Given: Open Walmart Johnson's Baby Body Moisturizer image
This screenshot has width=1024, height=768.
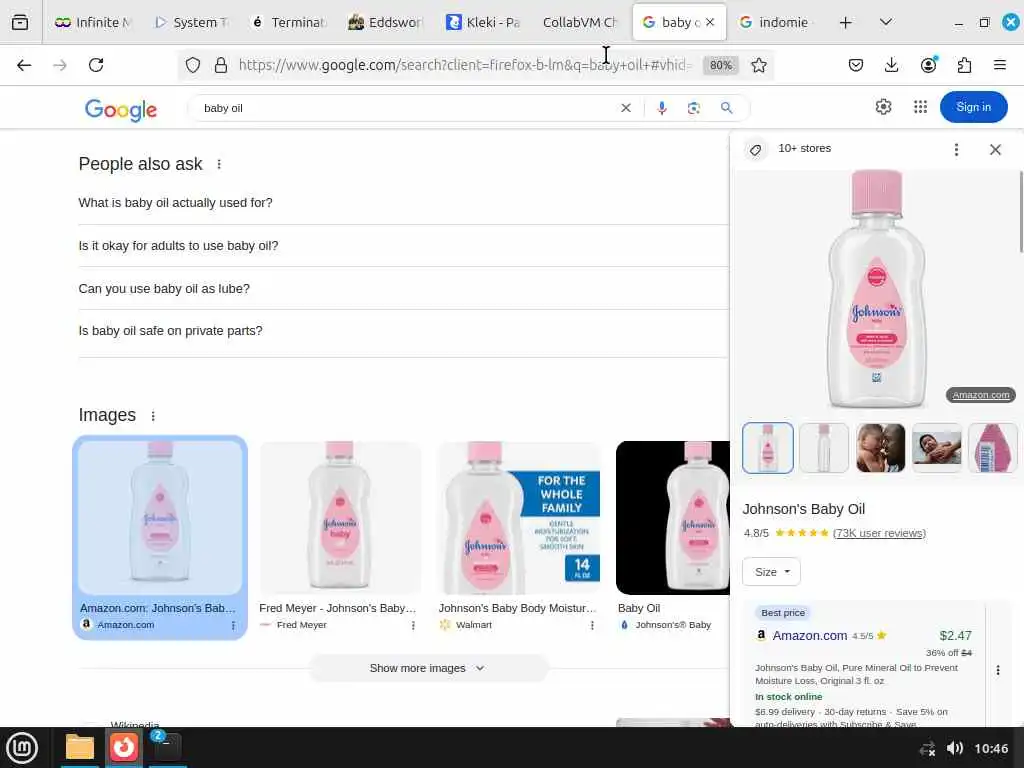Looking at the screenshot, I should [519, 519].
